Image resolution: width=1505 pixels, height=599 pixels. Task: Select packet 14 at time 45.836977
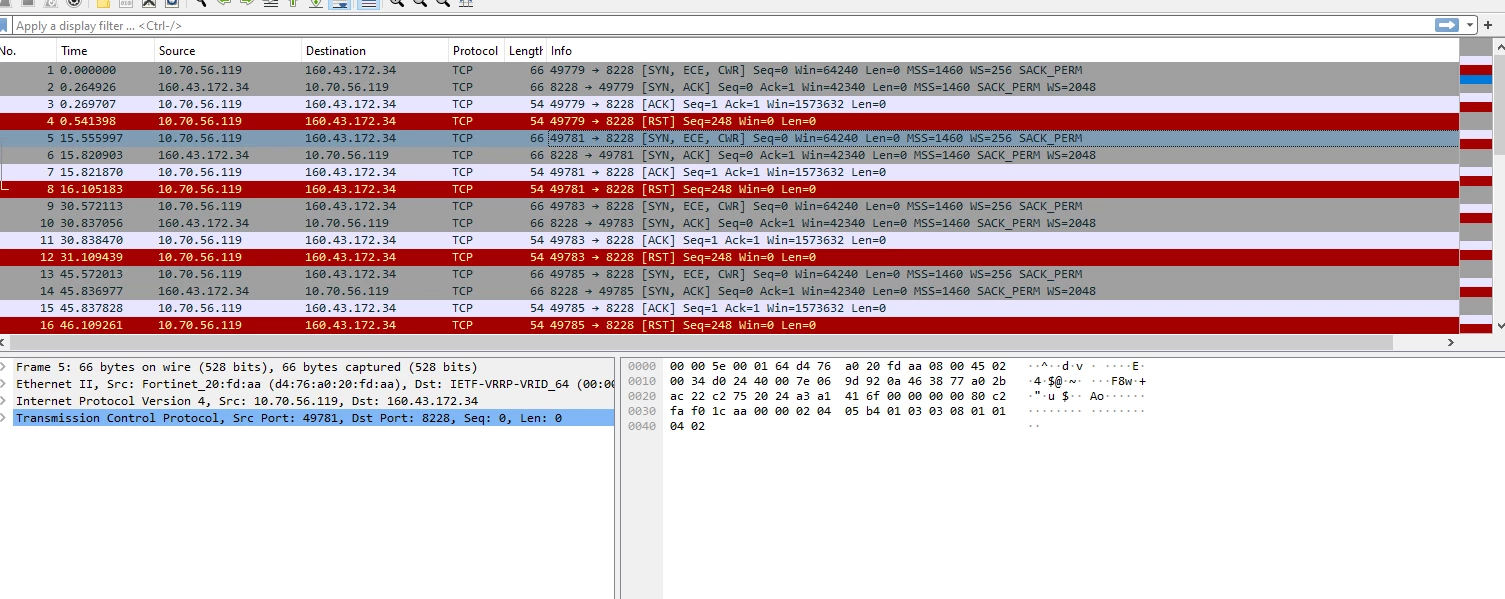(729, 291)
